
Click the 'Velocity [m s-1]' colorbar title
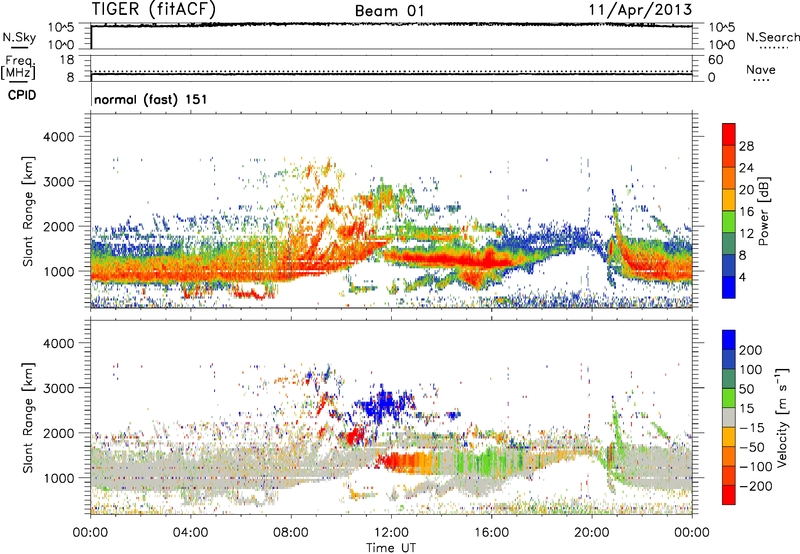pos(781,417)
